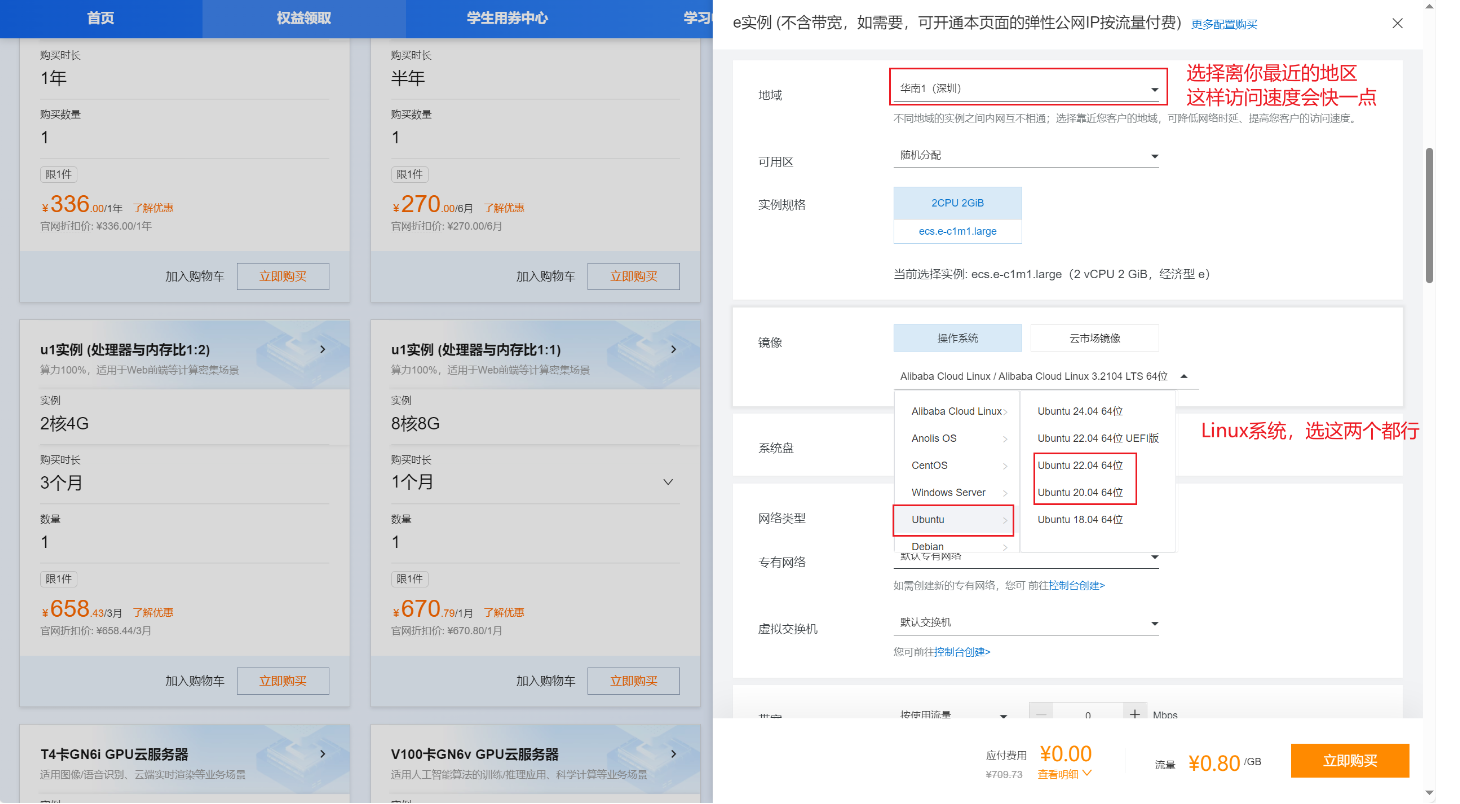
Task: Expand the Anolis OS submenu
Action: [x=958, y=438]
